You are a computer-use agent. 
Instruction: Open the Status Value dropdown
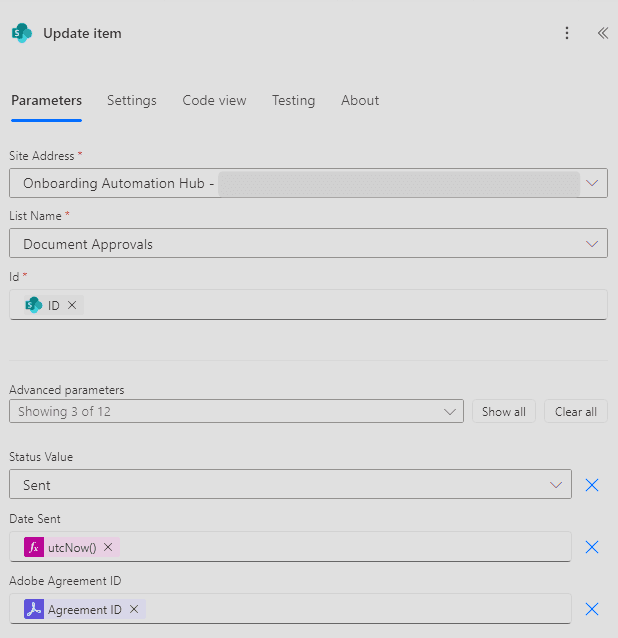(x=556, y=485)
